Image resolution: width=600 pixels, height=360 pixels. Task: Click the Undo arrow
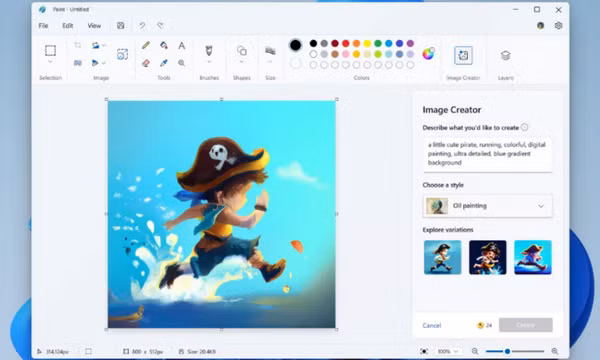pos(142,26)
